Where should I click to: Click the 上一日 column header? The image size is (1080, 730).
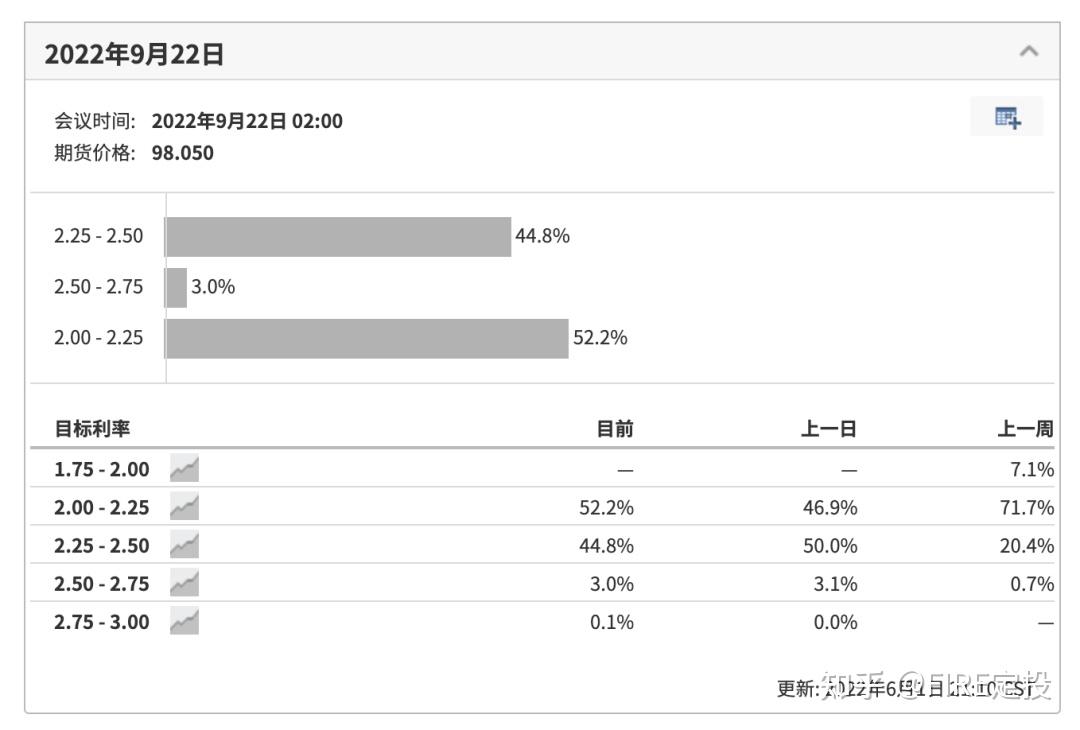click(829, 429)
